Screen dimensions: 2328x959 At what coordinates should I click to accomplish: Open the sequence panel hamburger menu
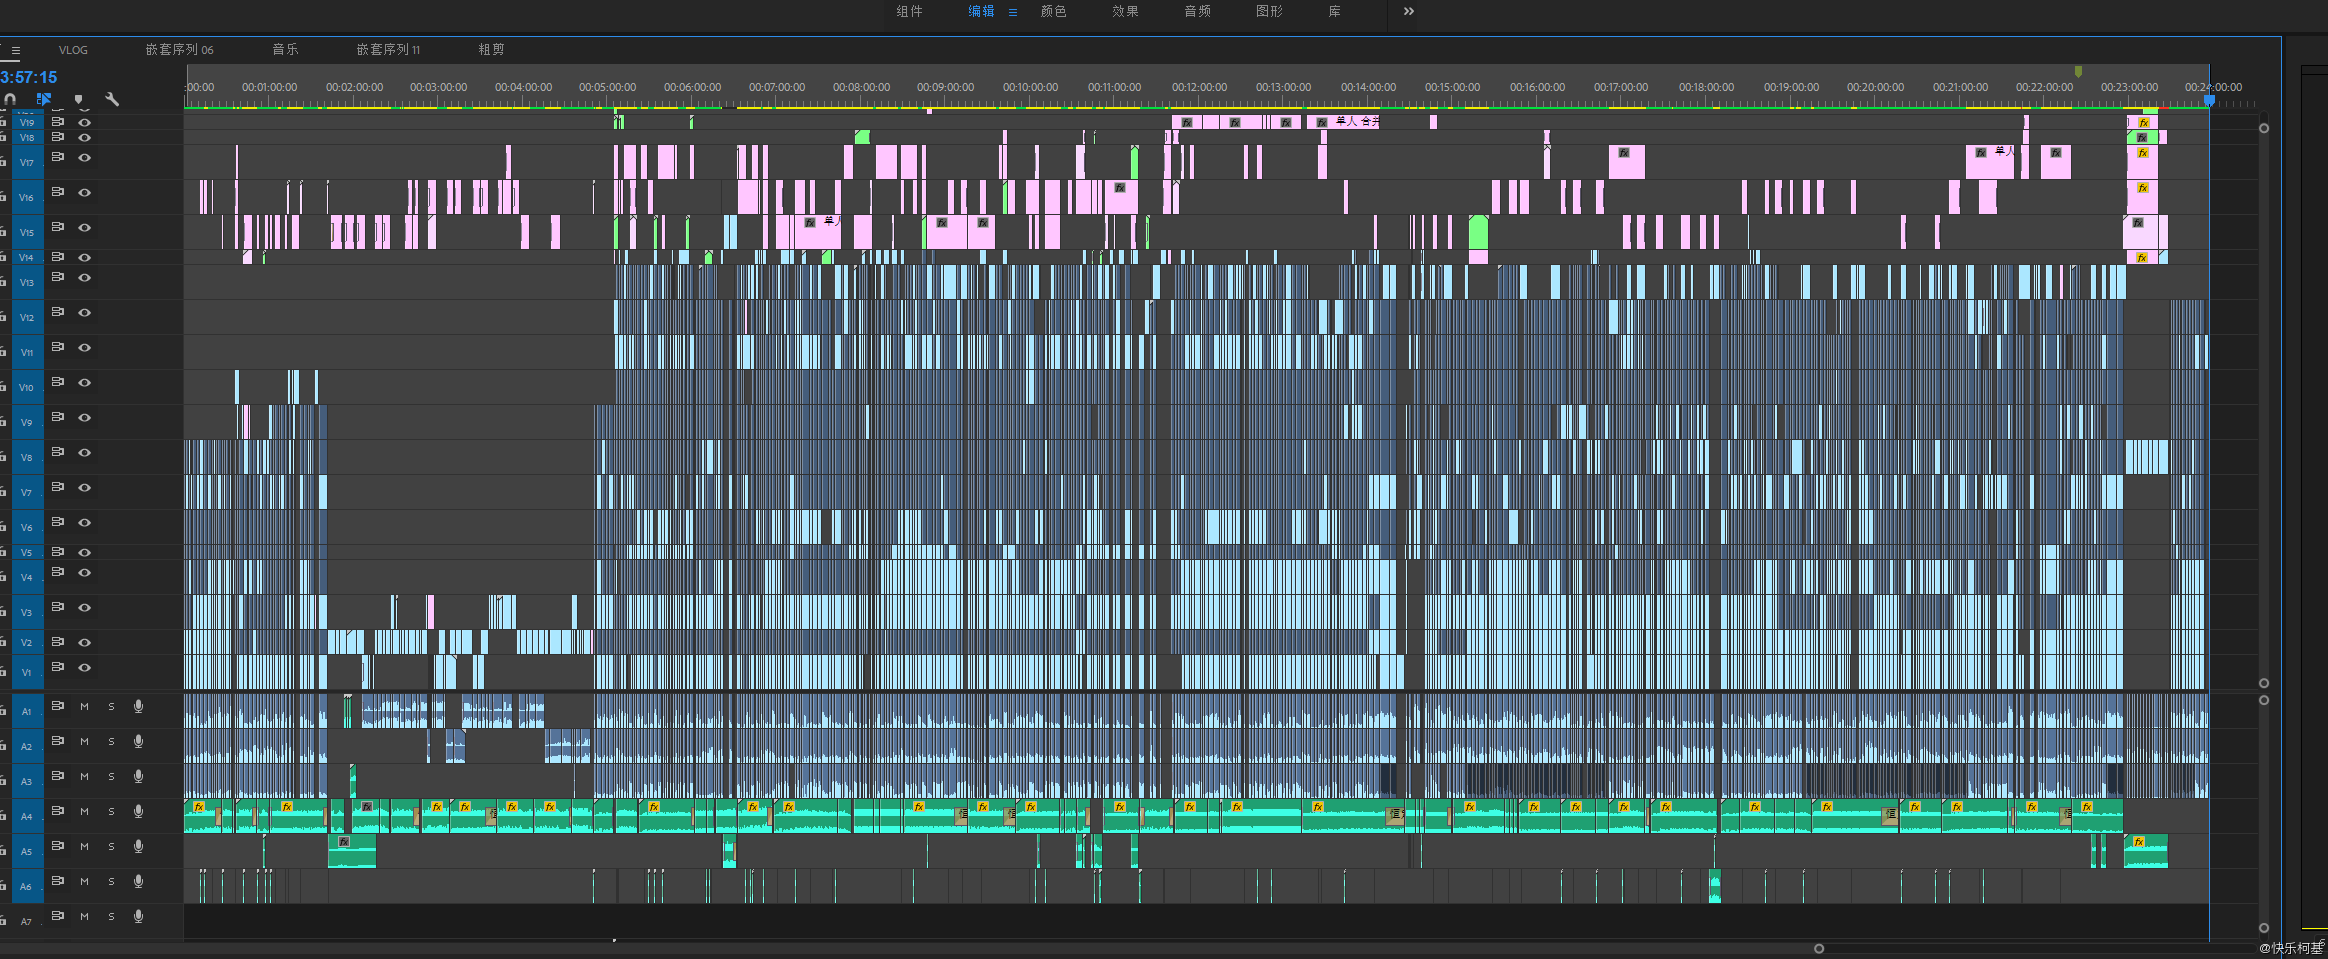point(15,50)
